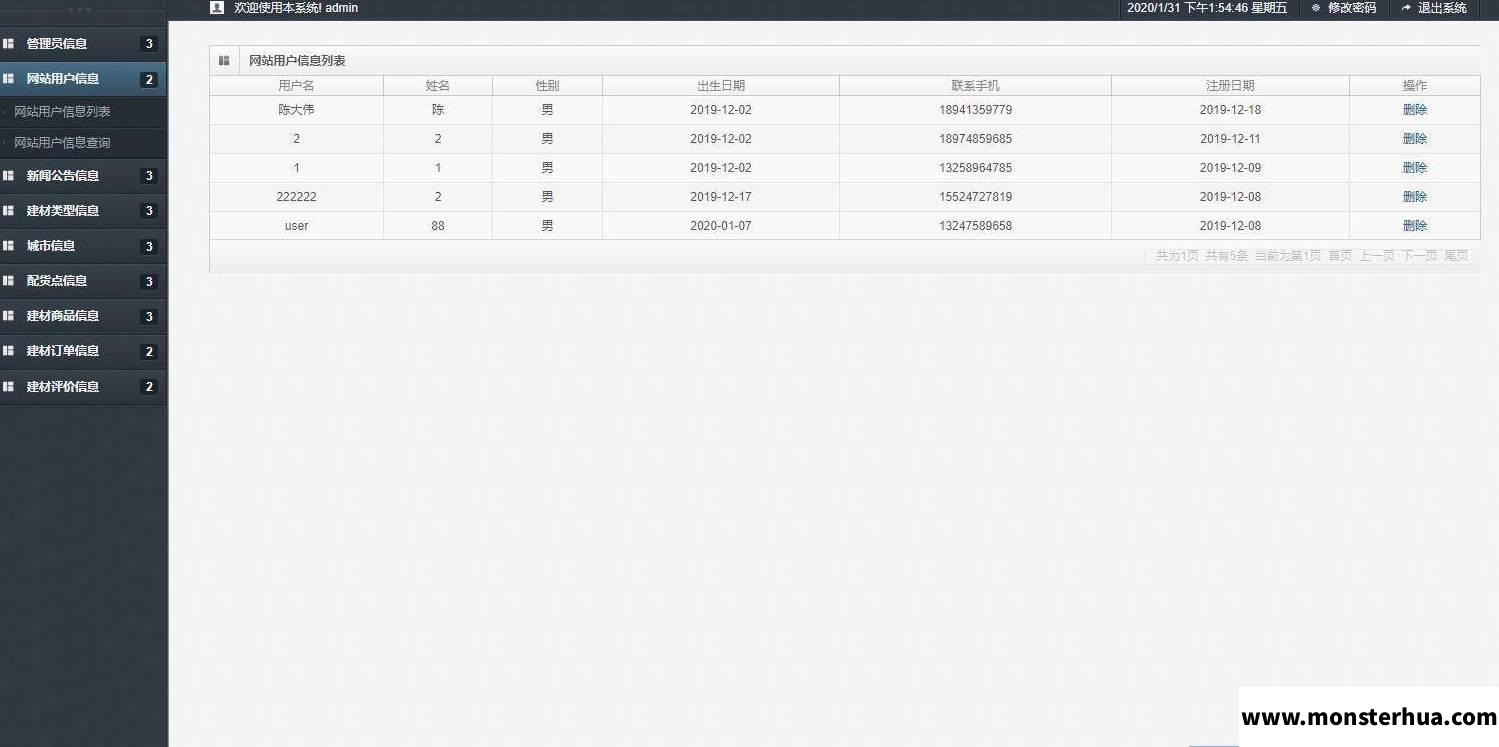Click registration date 2019-12-09
Viewport: 1499px width, 747px height.
1230,168
